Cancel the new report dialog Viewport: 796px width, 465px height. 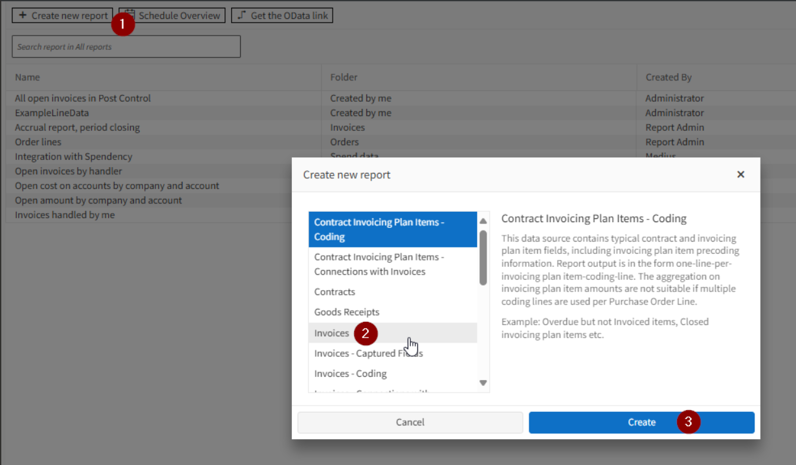point(410,422)
